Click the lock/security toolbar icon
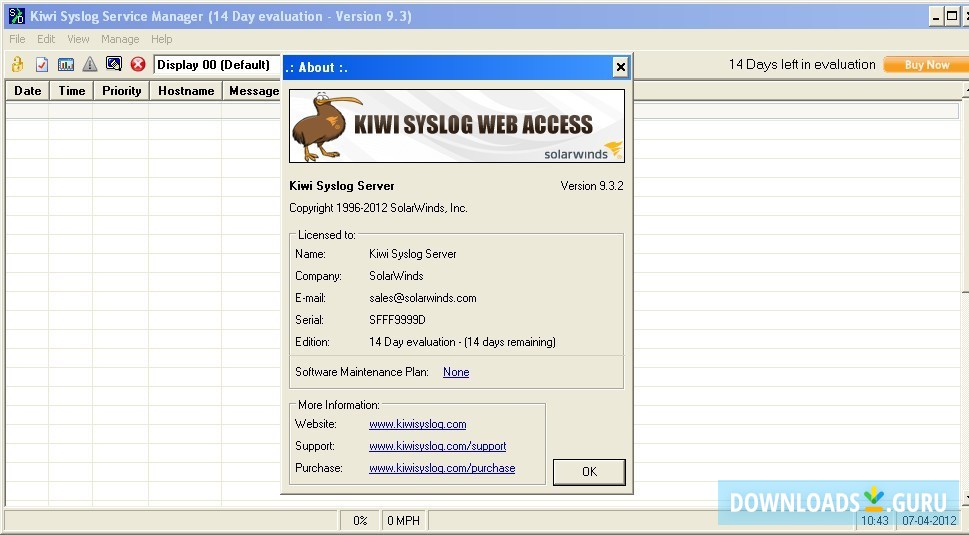Viewport: 969px width, 535px height. 17,64
